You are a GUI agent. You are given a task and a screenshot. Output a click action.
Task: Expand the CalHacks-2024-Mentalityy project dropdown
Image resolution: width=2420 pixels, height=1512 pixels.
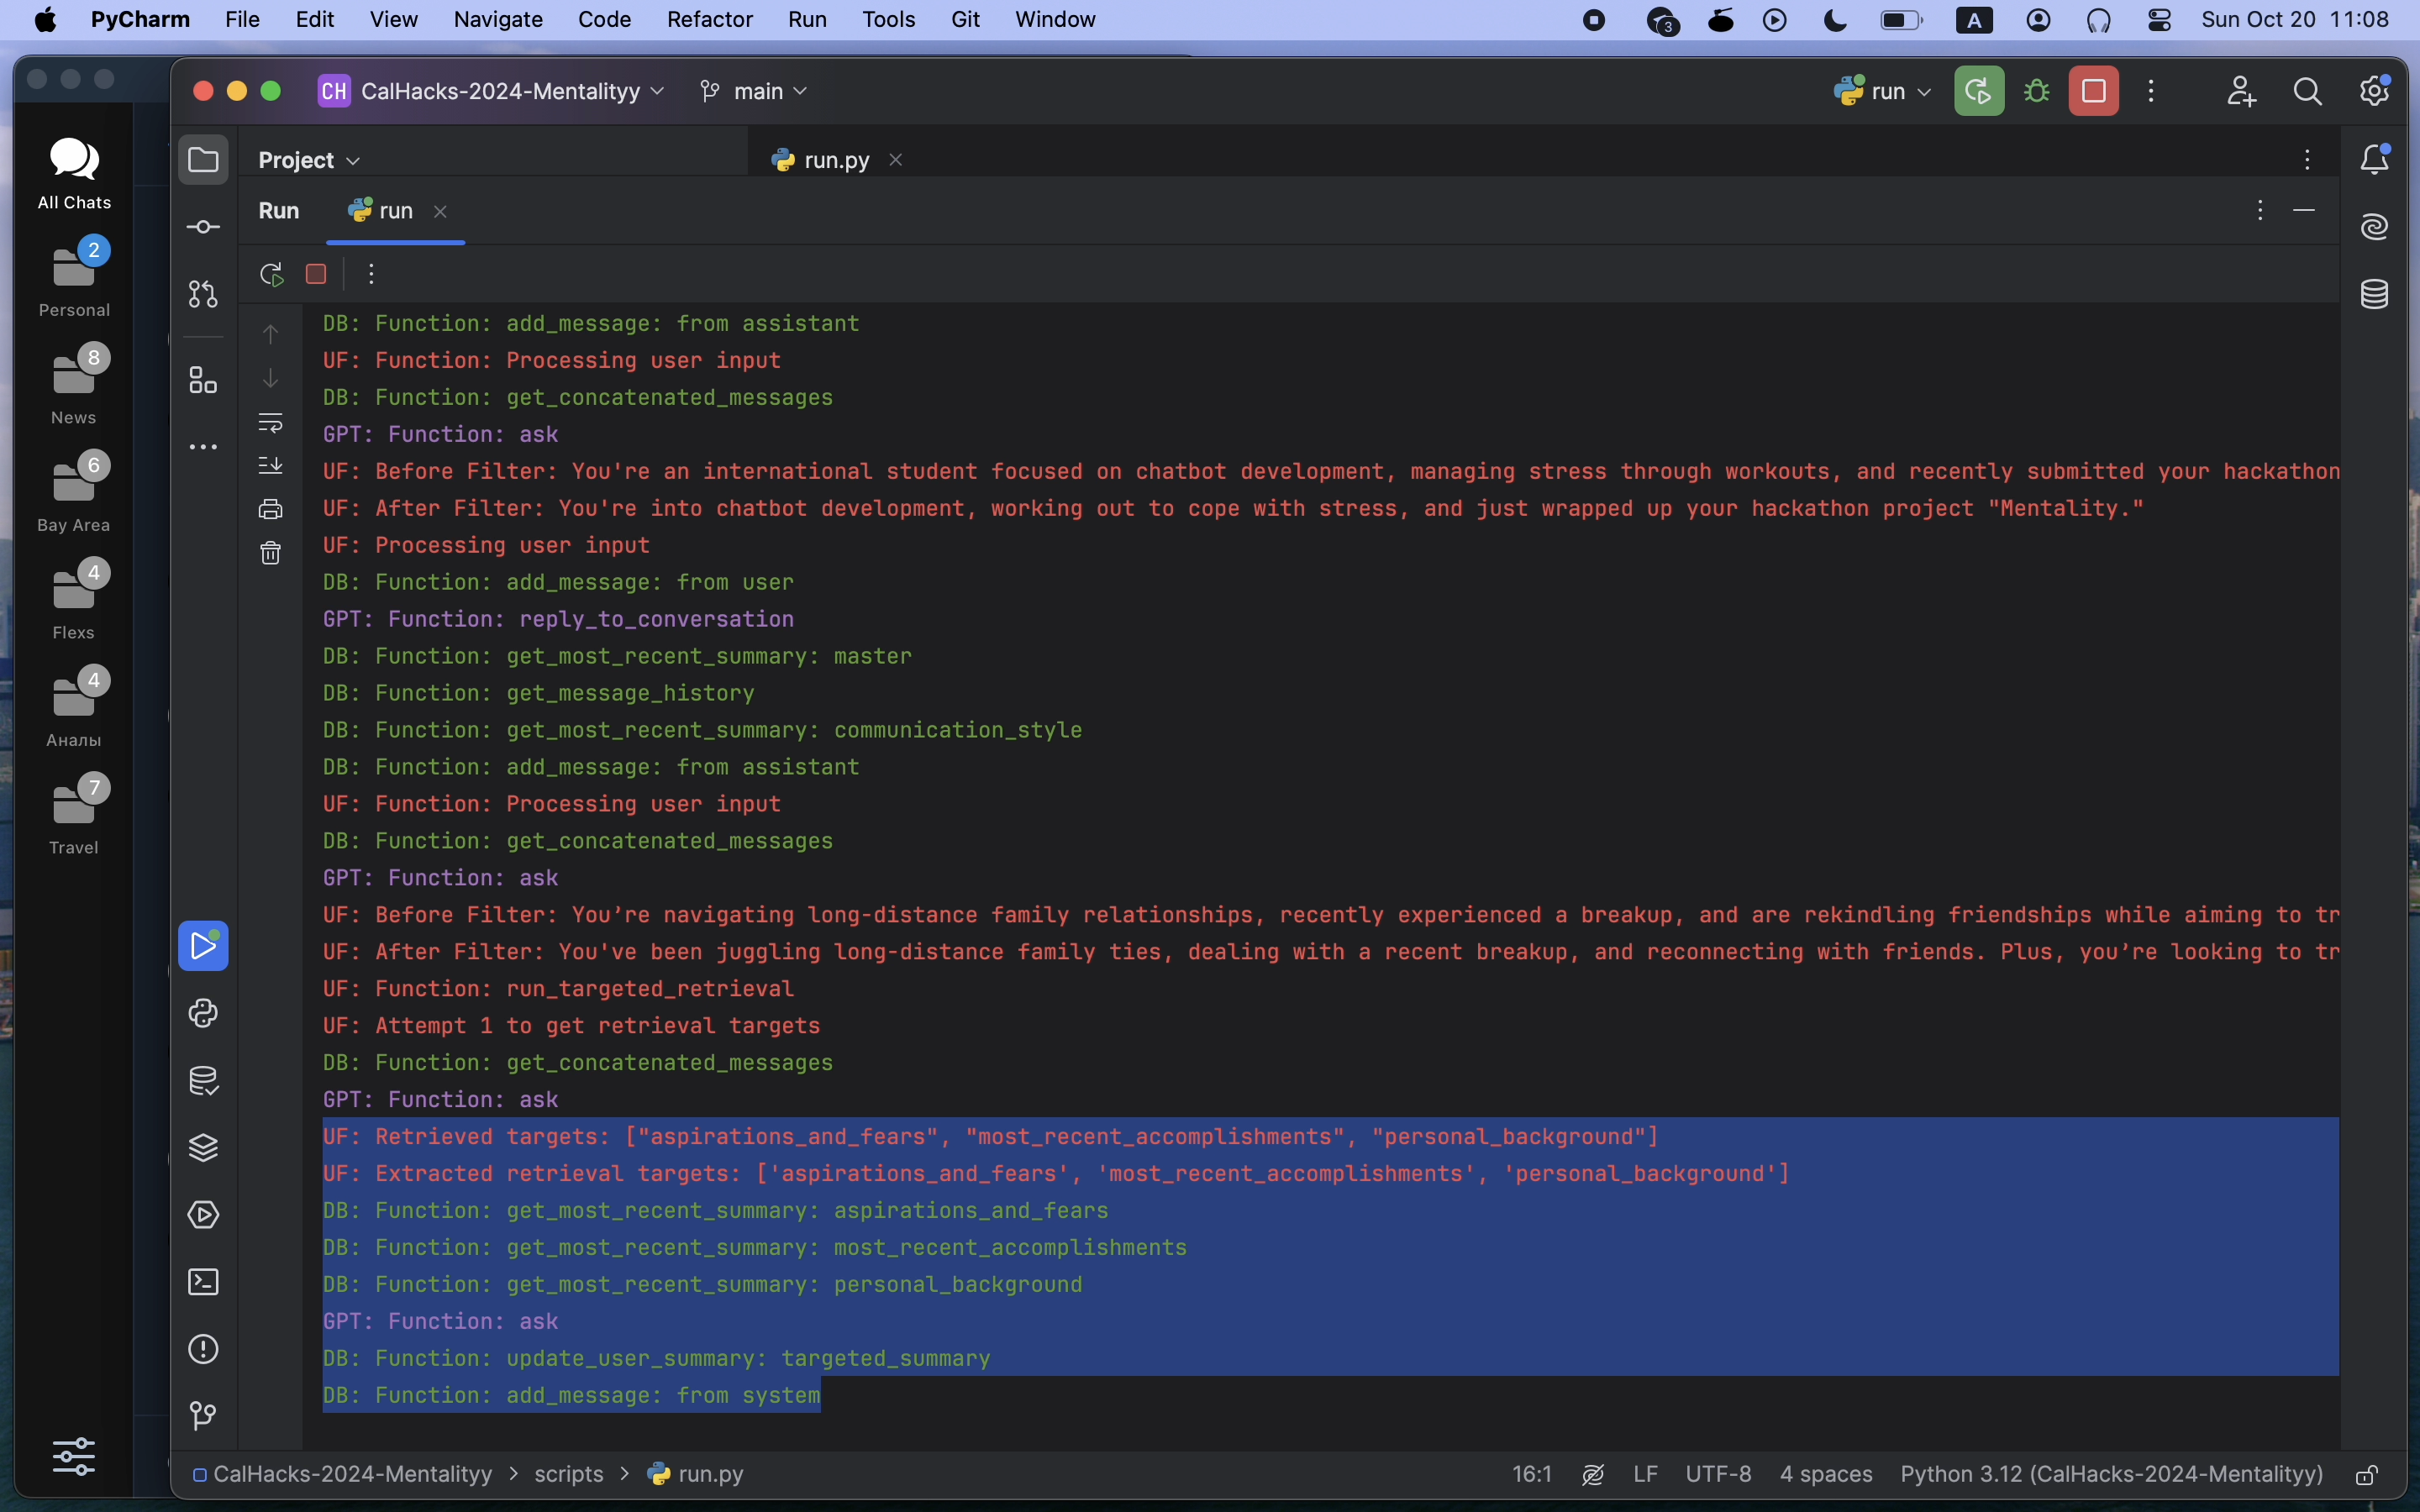pyautogui.click(x=491, y=92)
